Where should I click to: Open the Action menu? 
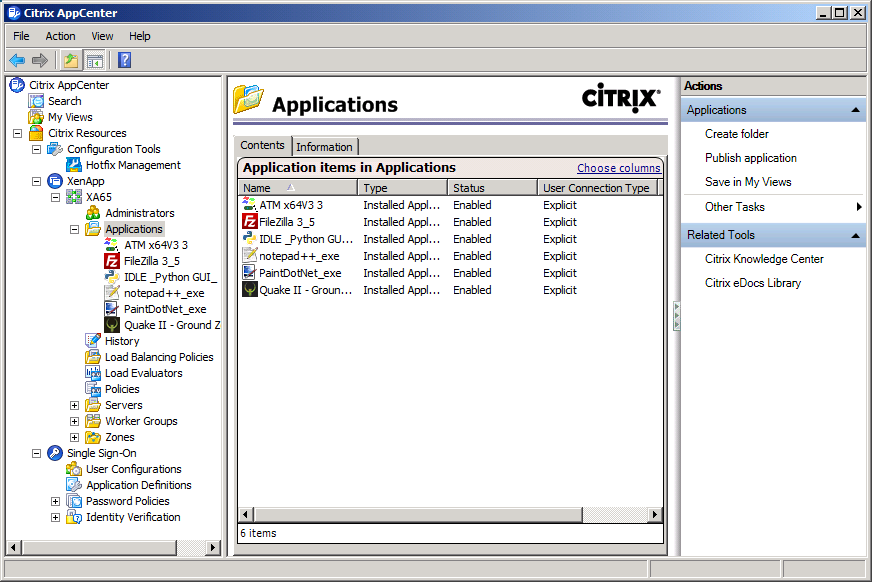(x=60, y=36)
